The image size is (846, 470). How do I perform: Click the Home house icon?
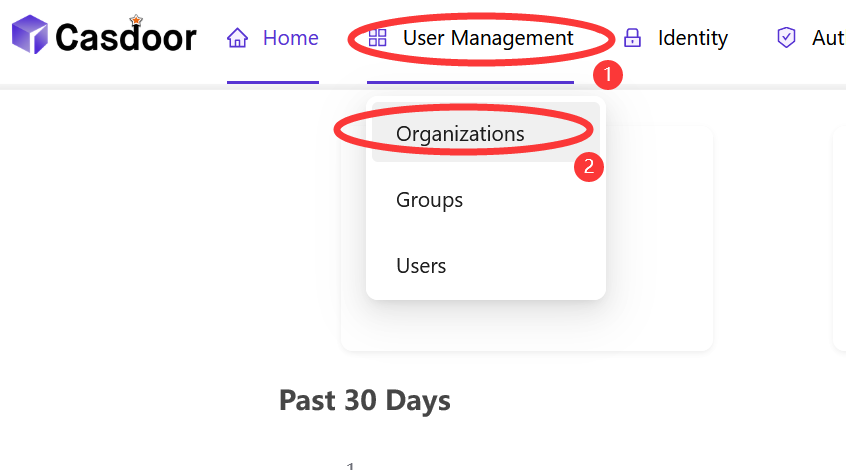[237, 38]
